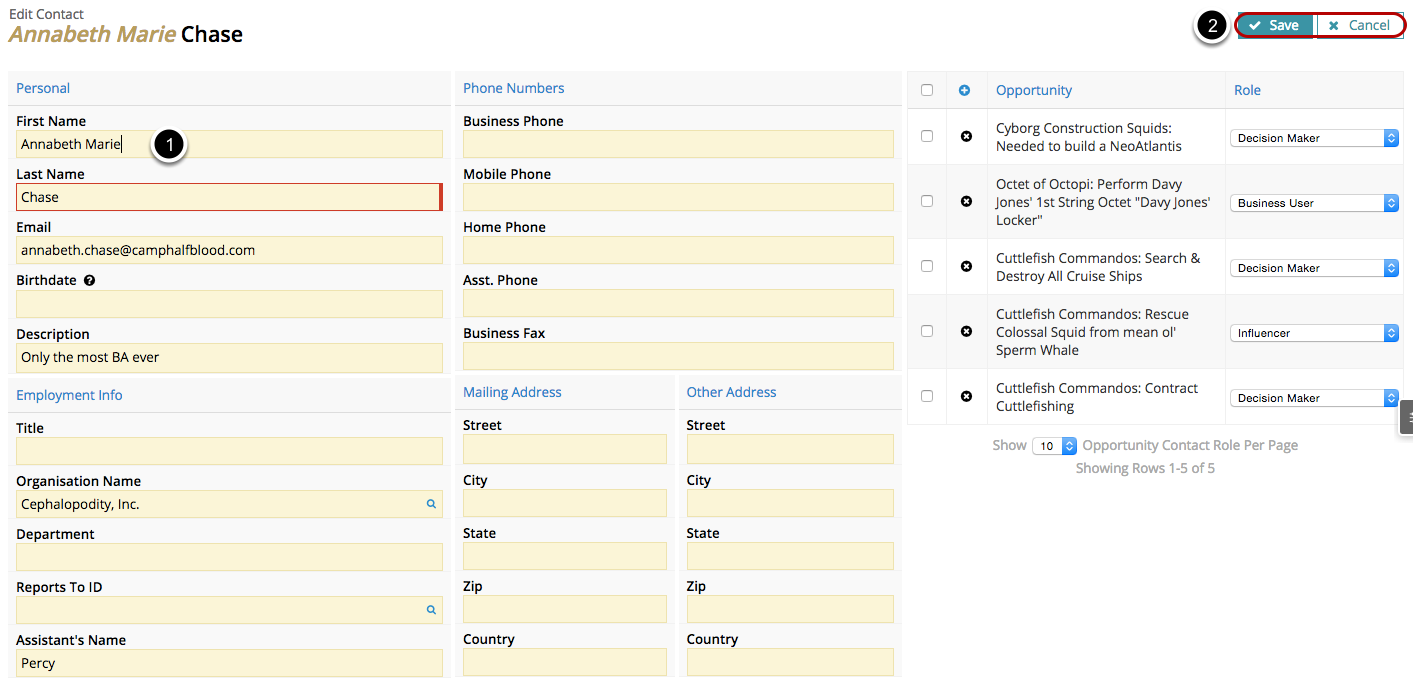
Task: Remove the Contract Cuttlefishing opportunity row
Action: (966, 396)
